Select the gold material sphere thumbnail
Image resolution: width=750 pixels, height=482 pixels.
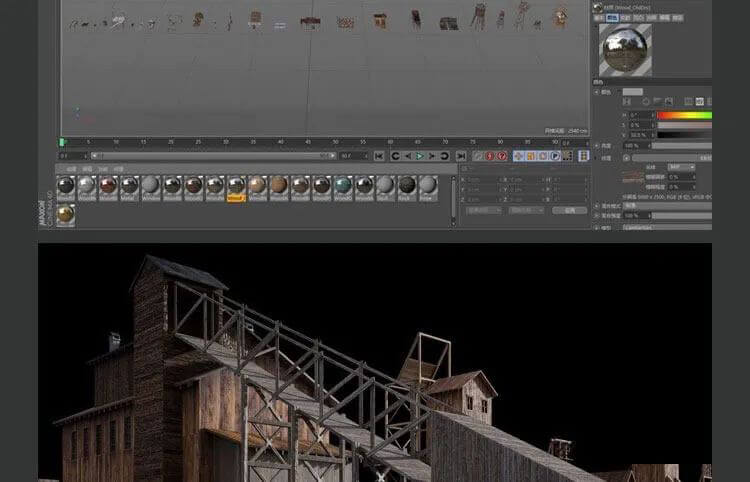point(66,213)
